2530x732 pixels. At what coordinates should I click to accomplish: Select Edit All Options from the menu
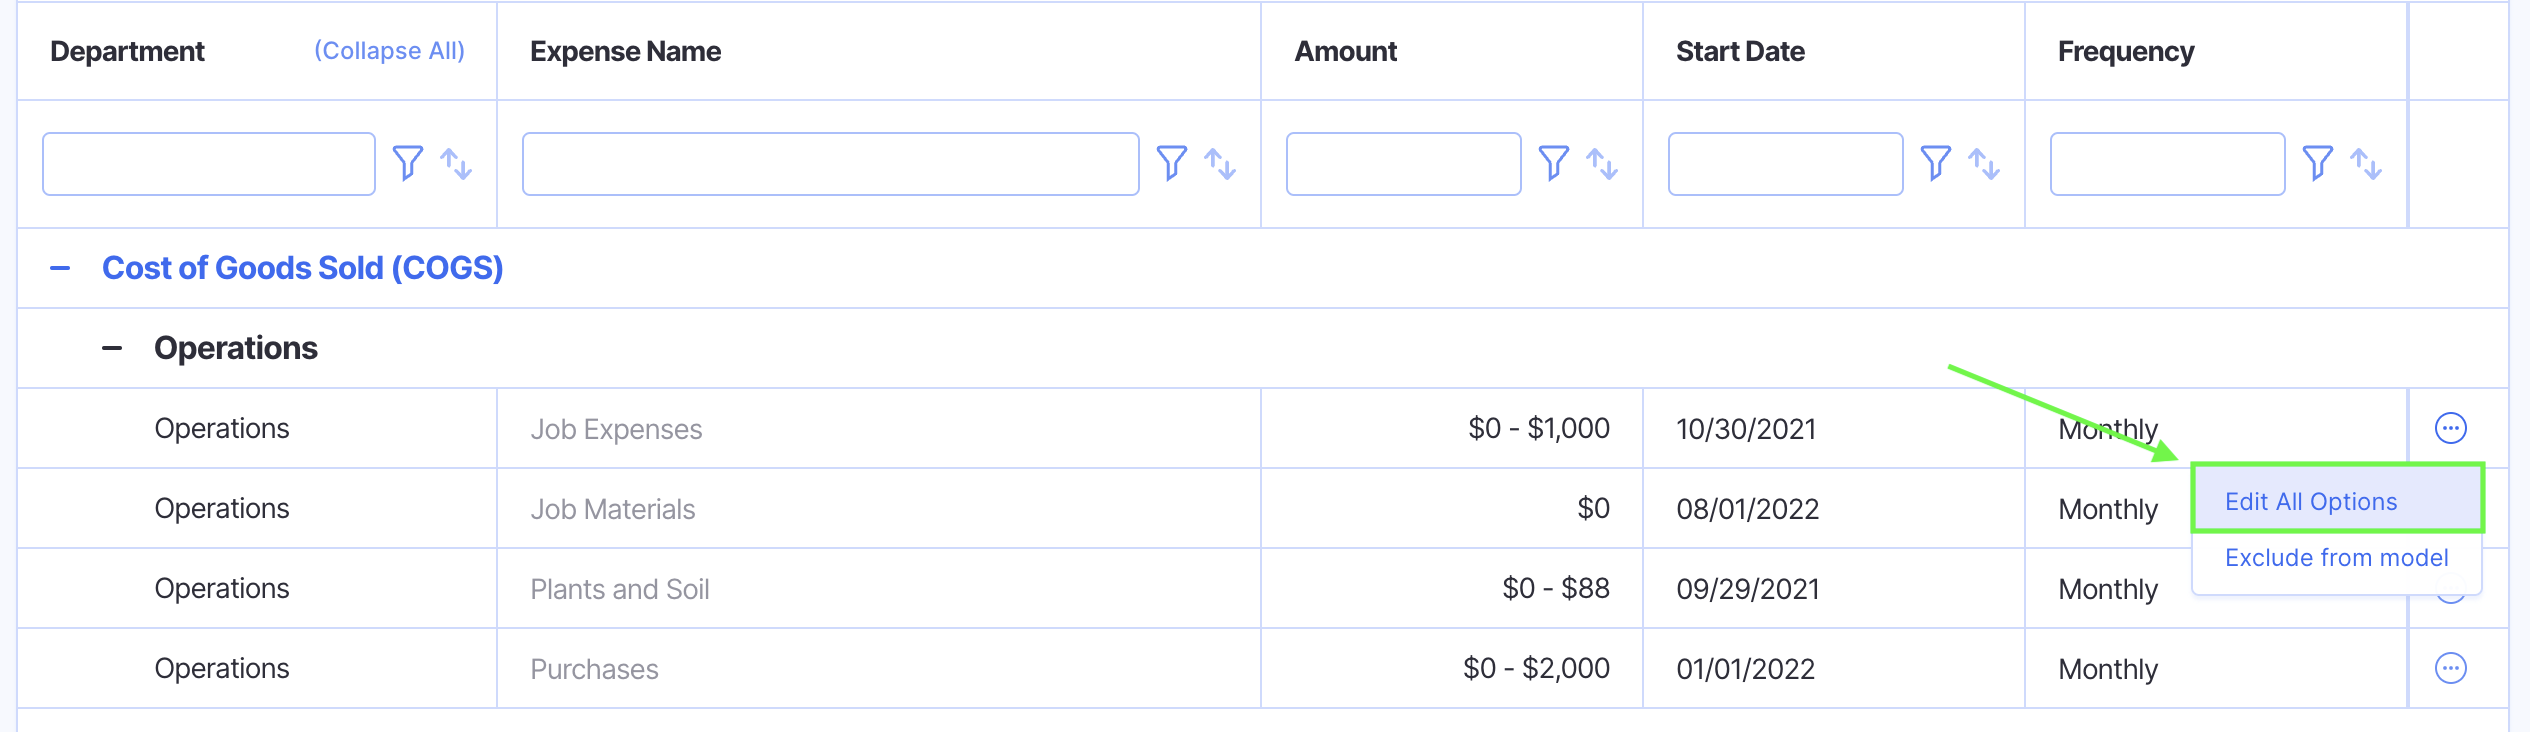coord(2311,502)
